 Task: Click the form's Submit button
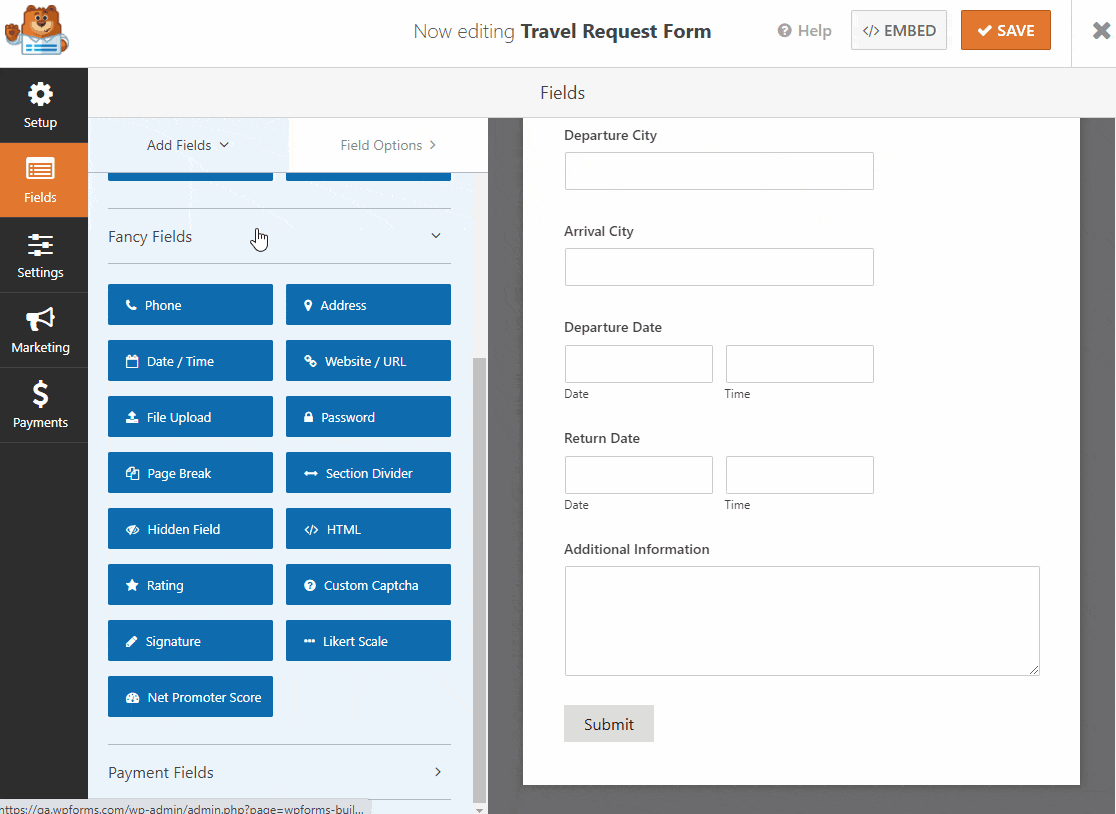(x=608, y=724)
